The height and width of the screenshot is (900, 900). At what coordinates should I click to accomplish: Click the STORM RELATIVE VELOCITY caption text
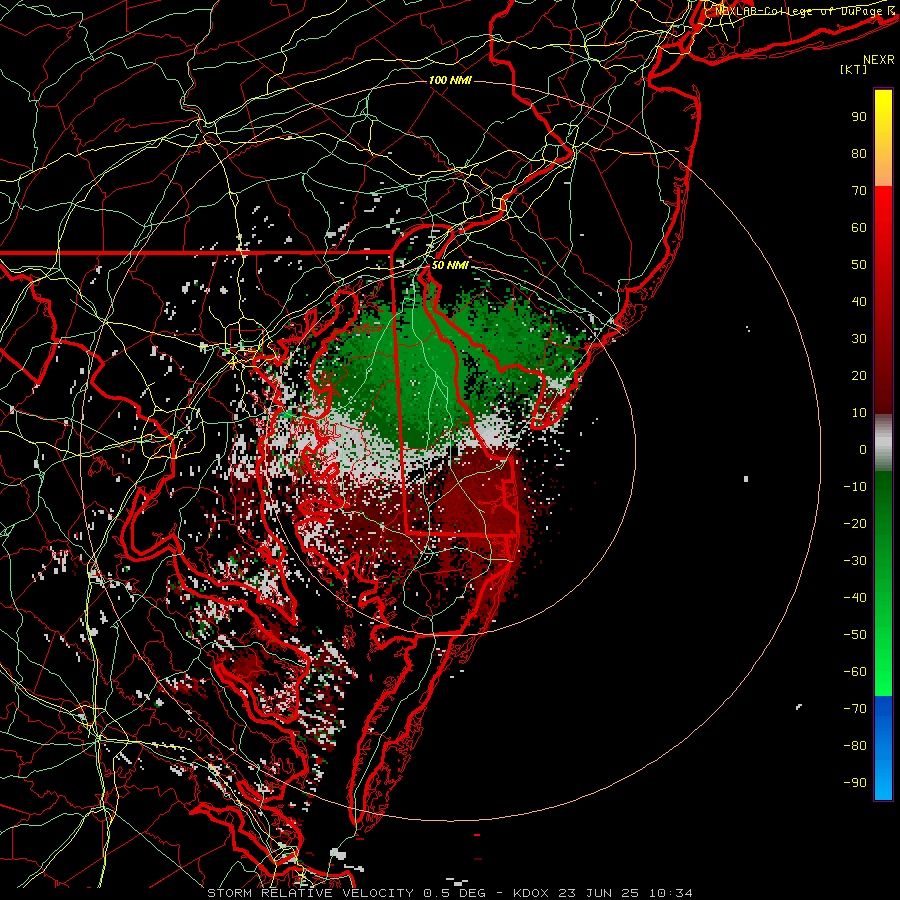coord(311,893)
